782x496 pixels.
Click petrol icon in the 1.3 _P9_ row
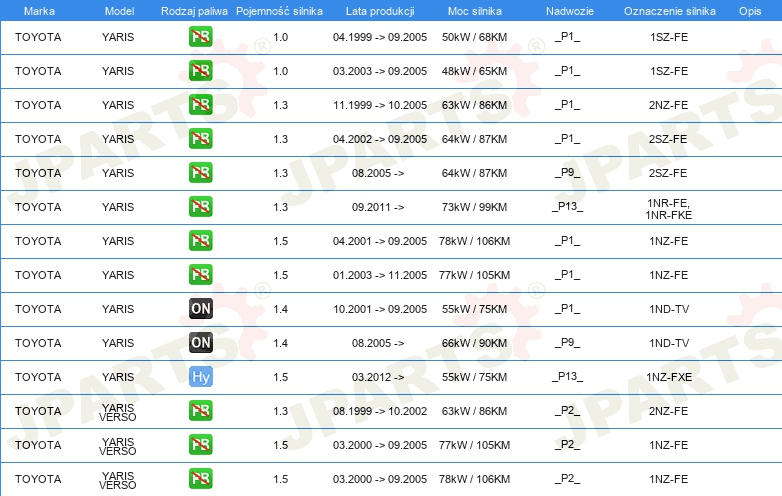point(200,172)
